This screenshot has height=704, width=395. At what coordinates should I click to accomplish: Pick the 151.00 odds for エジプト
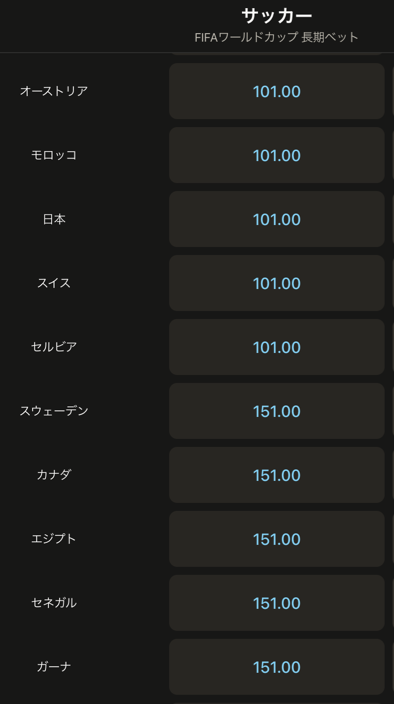(x=276, y=539)
